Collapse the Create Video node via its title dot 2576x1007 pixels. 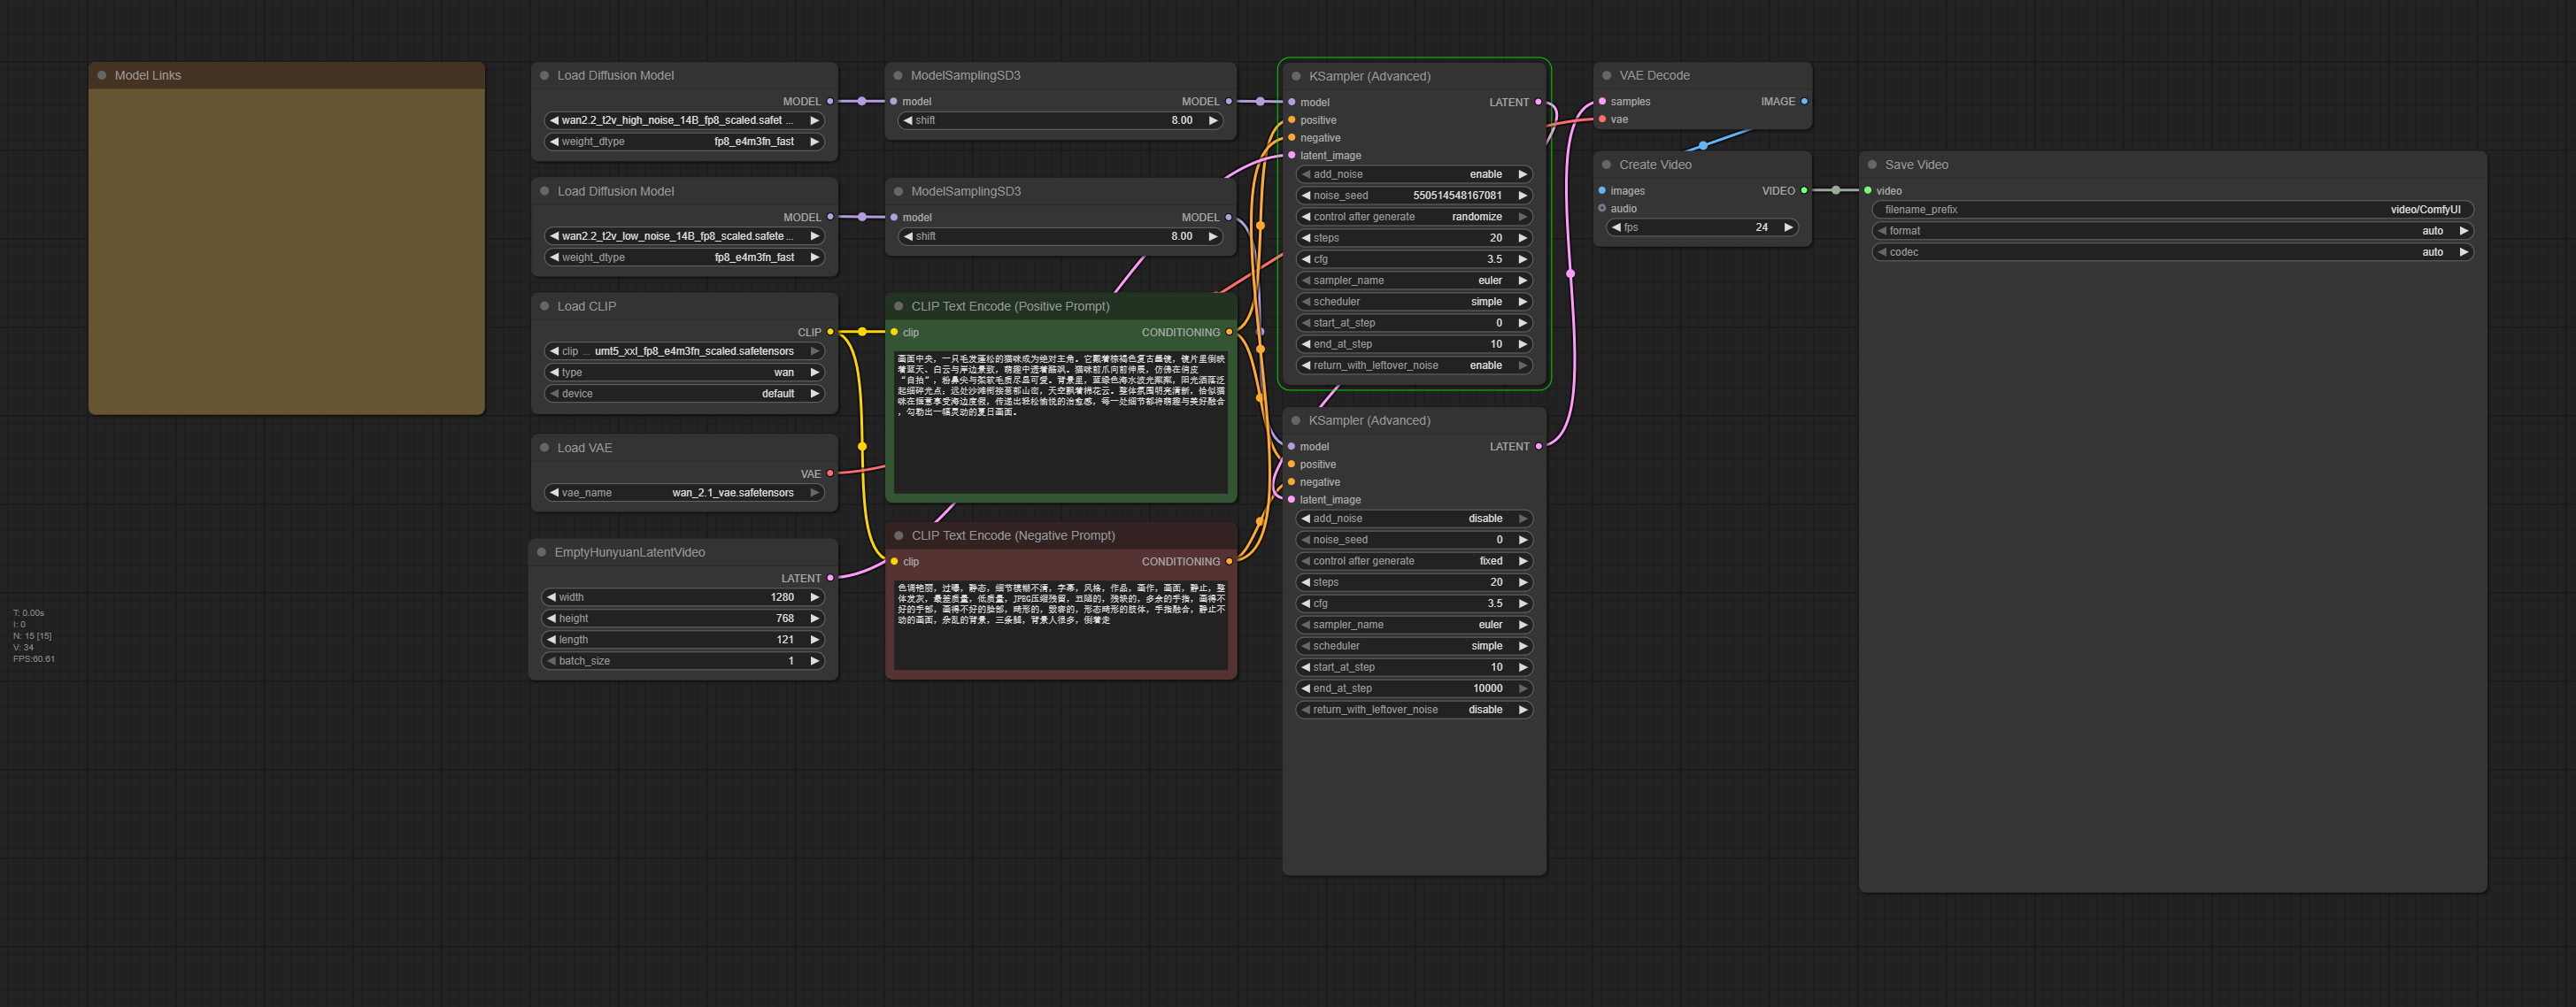click(1607, 165)
